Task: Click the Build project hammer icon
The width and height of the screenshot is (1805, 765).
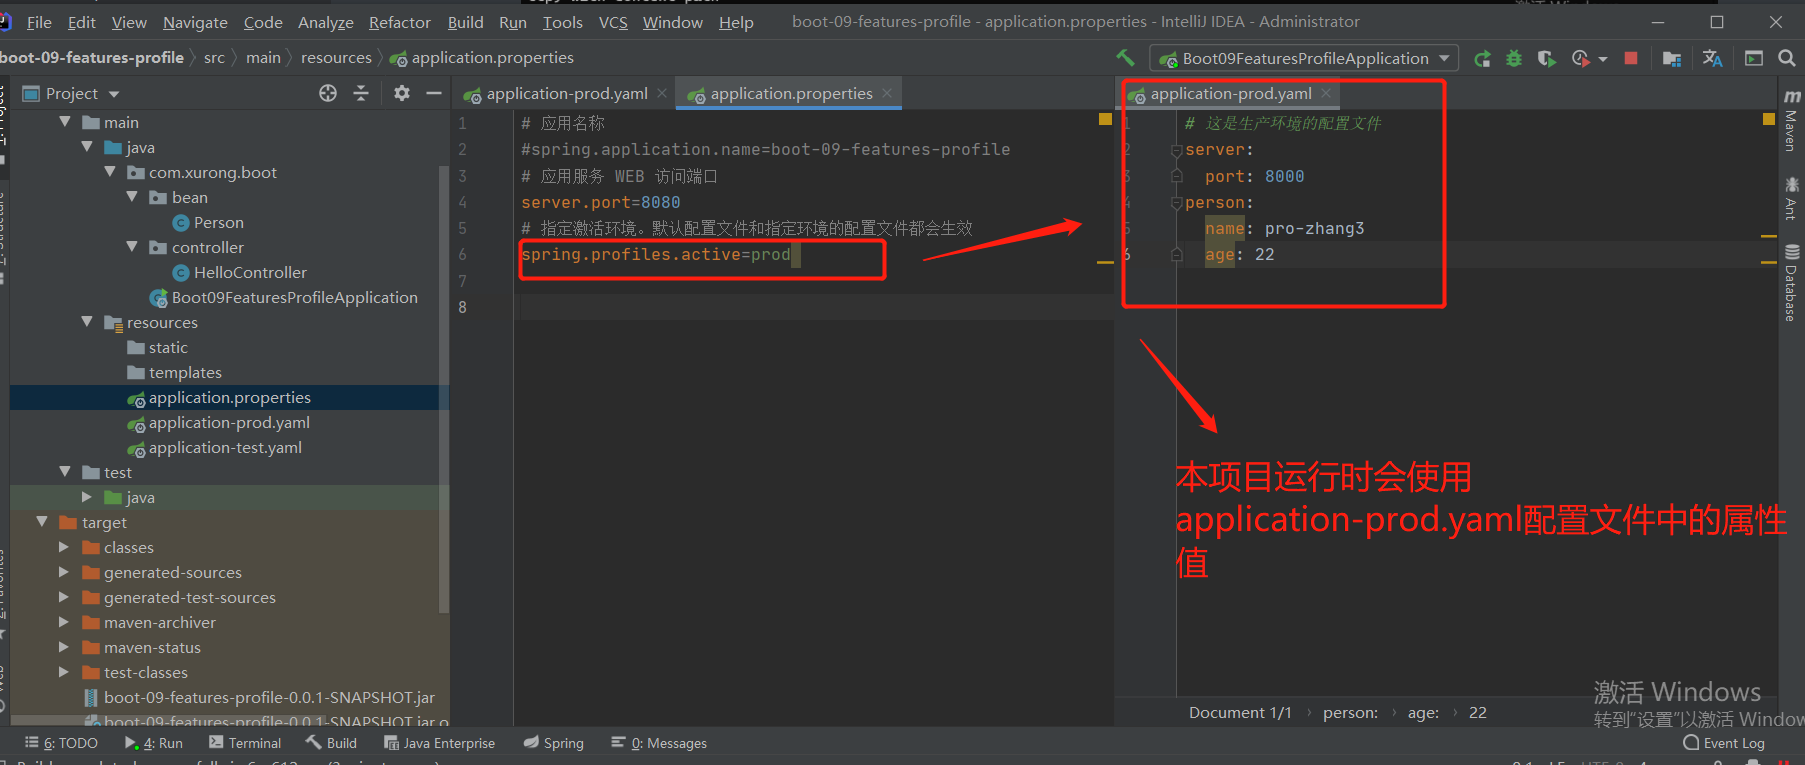Action: 1126,58
